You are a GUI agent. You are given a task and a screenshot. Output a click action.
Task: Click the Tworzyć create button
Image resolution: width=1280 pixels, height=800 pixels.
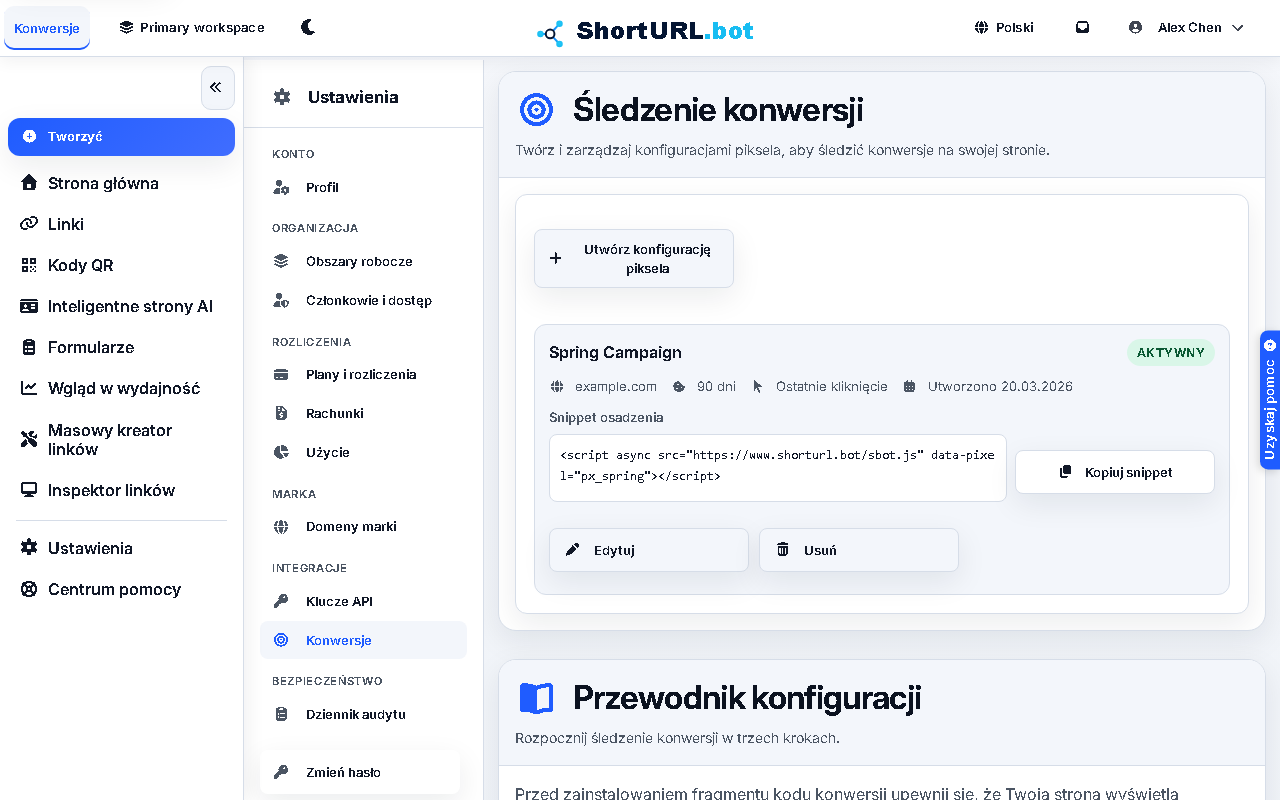tap(121, 137)
